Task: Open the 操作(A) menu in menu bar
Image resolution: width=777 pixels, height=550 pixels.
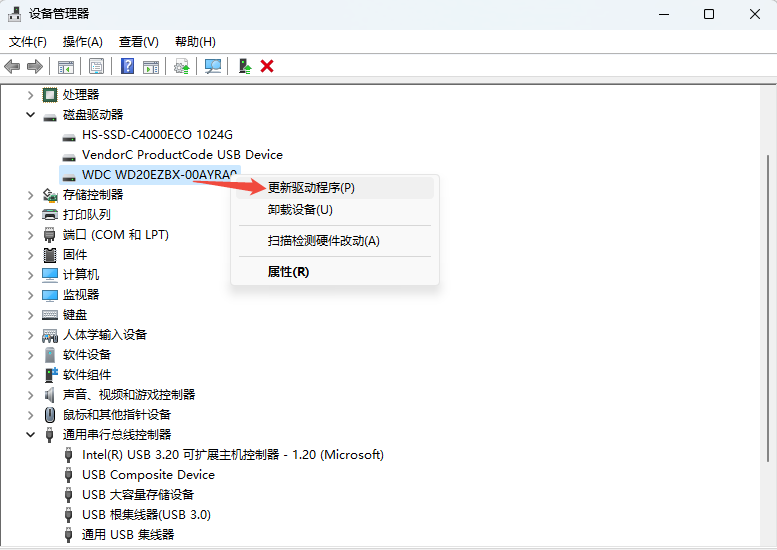Action: 82,42
